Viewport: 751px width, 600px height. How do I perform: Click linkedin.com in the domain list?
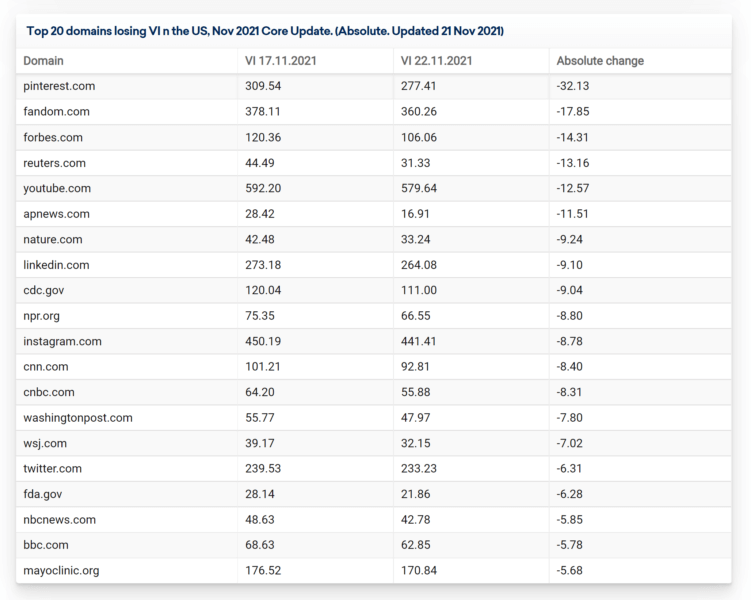tap(57, 265)
